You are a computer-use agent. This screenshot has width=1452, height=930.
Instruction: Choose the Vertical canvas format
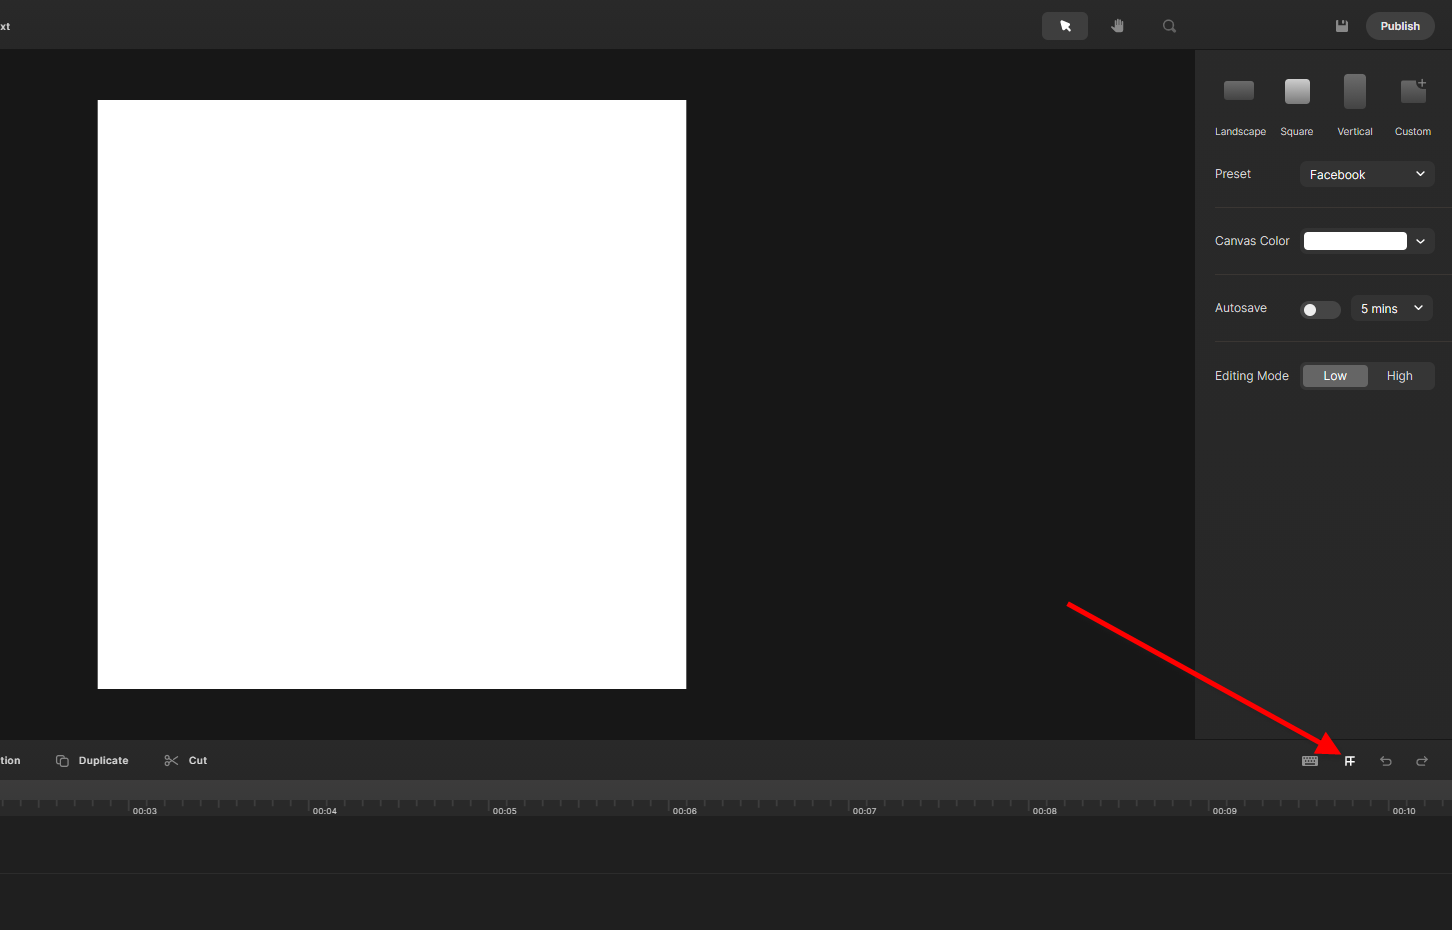1355,105
